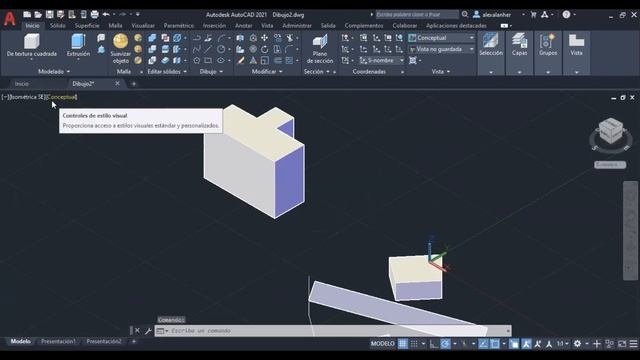
Task: Select the Rectangle drawing tool
Action: point(208,60)
